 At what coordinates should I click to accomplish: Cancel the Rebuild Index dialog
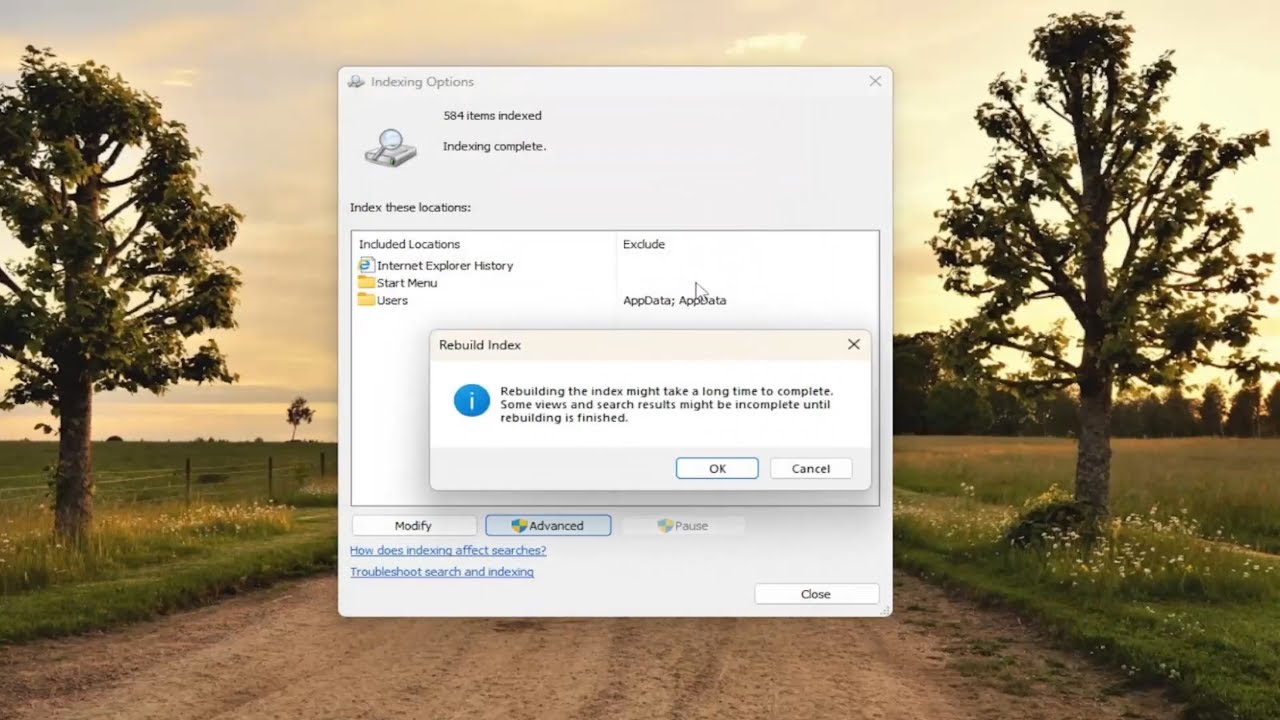coord(810,468)
